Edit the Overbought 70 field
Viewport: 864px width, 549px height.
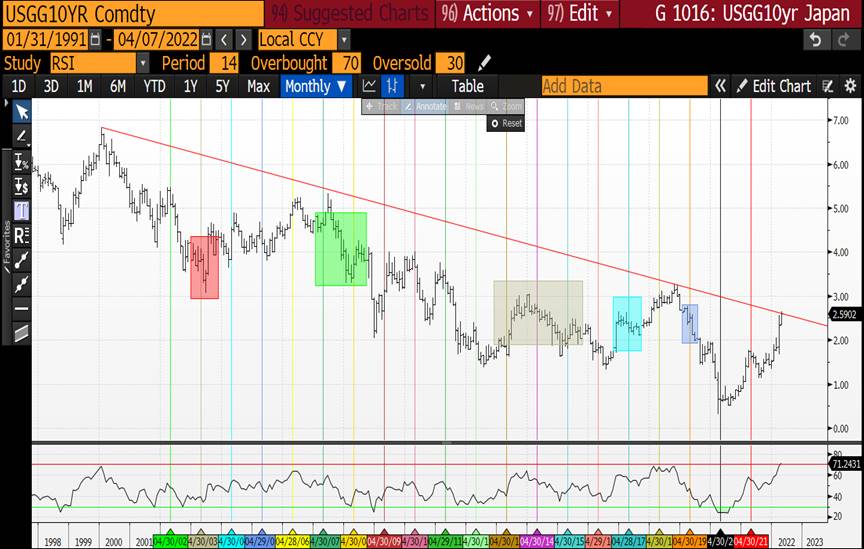[347, 63]
